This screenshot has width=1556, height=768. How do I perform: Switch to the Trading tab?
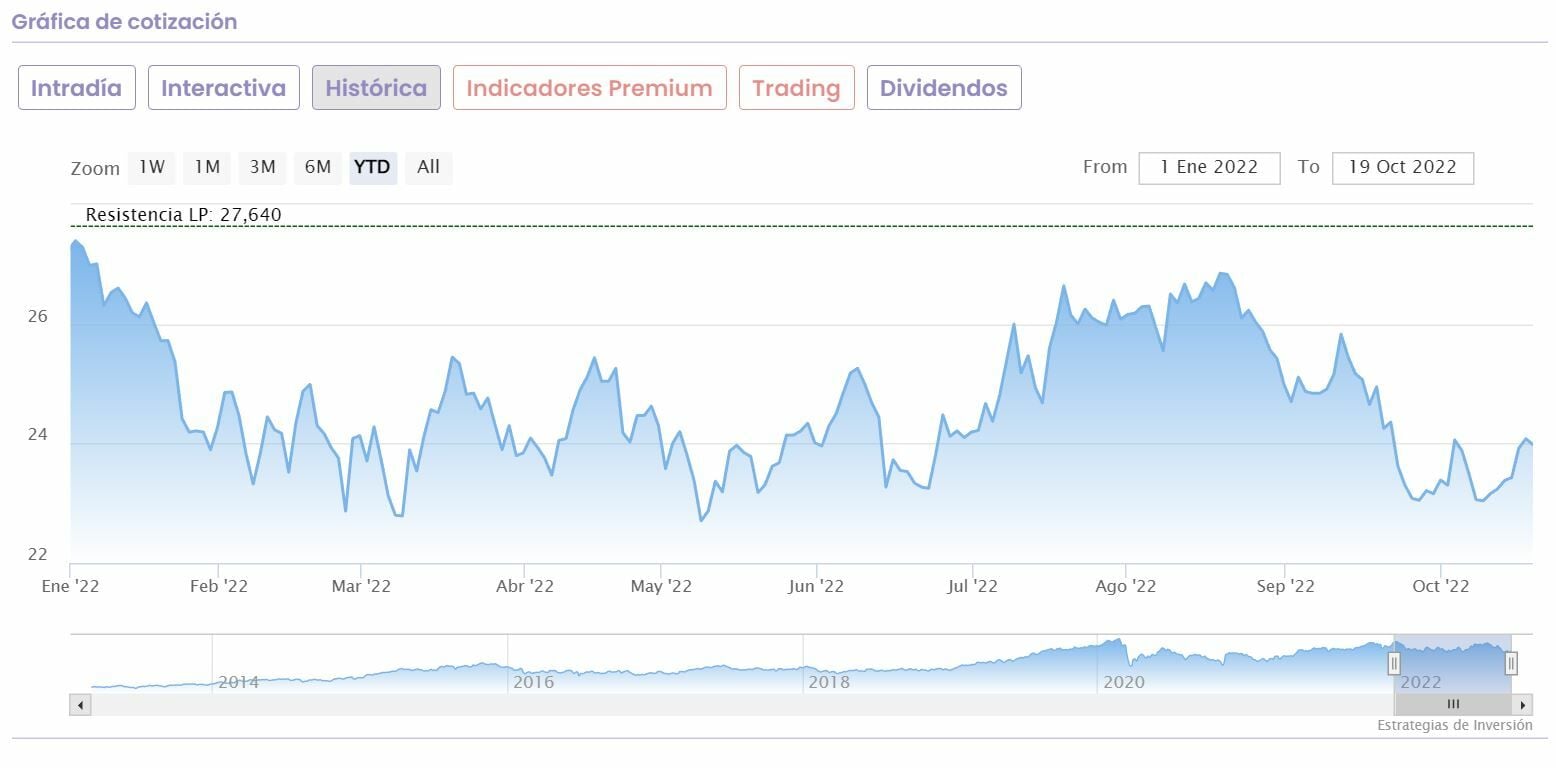(x=796, y=88)
